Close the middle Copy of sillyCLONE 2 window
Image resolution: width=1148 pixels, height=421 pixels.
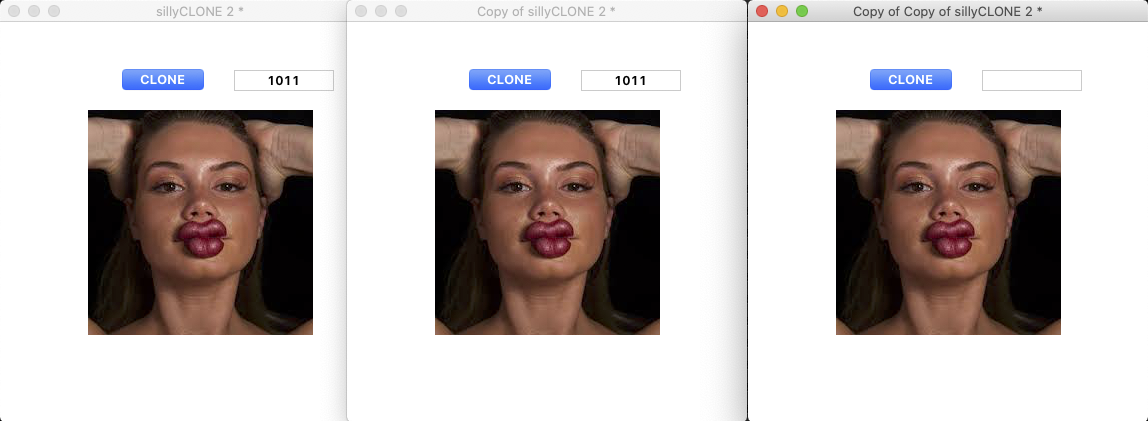pos(361,11)
